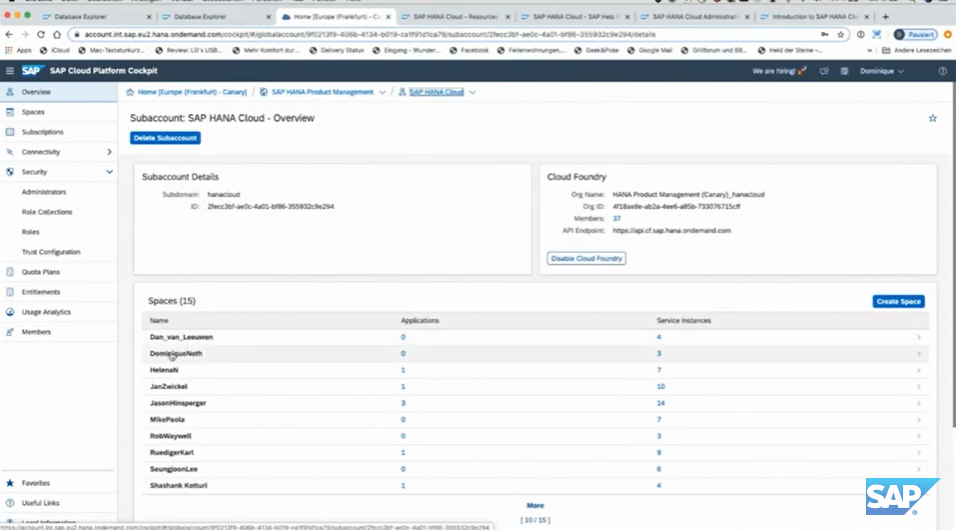956x530 pixels.
Task: Switch to SAP HANA Cloud Administration tab
Action: click(x=694, y=16)
